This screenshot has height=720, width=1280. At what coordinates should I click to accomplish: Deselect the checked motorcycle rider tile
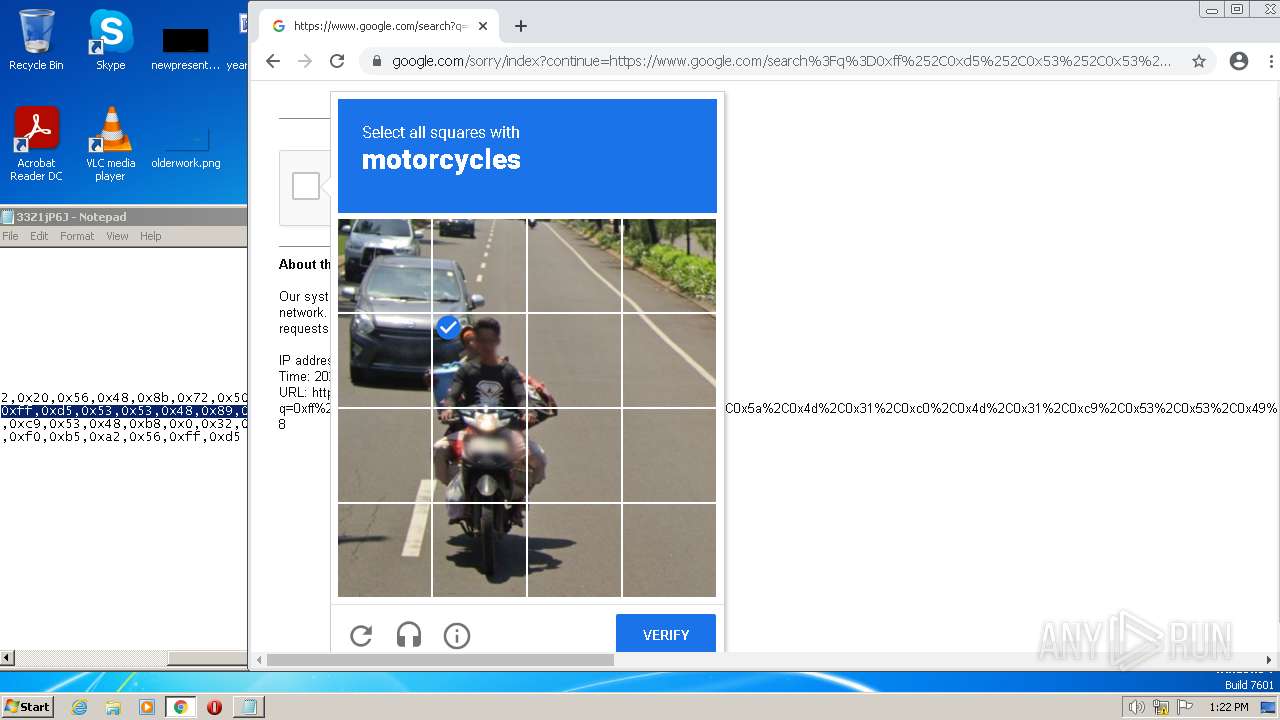pyautogui.click(x=479, y=360)
